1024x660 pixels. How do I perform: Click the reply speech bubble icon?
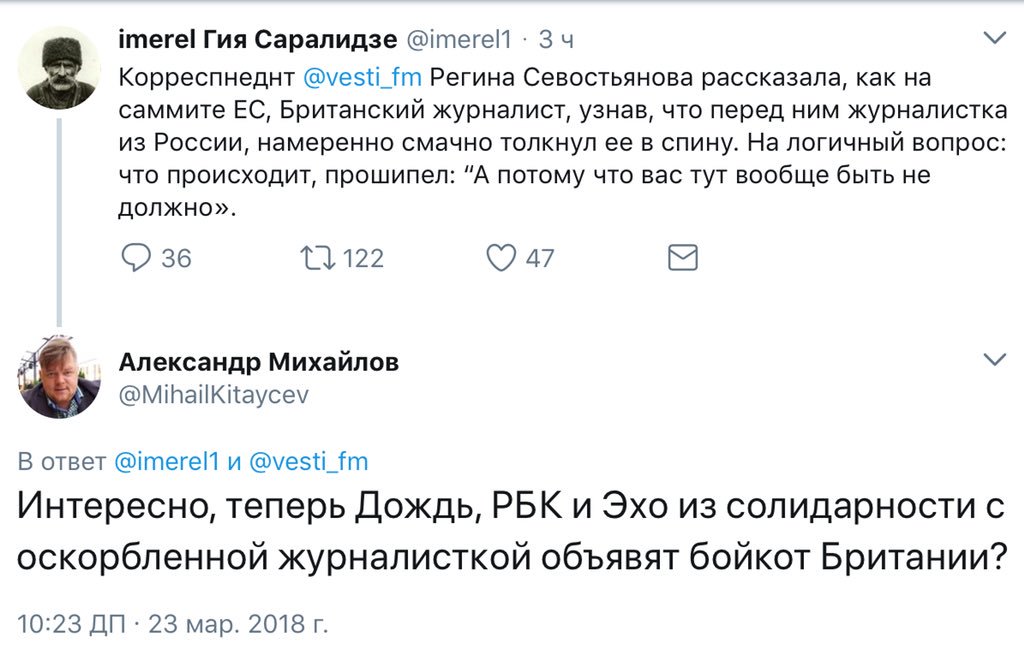135,258
